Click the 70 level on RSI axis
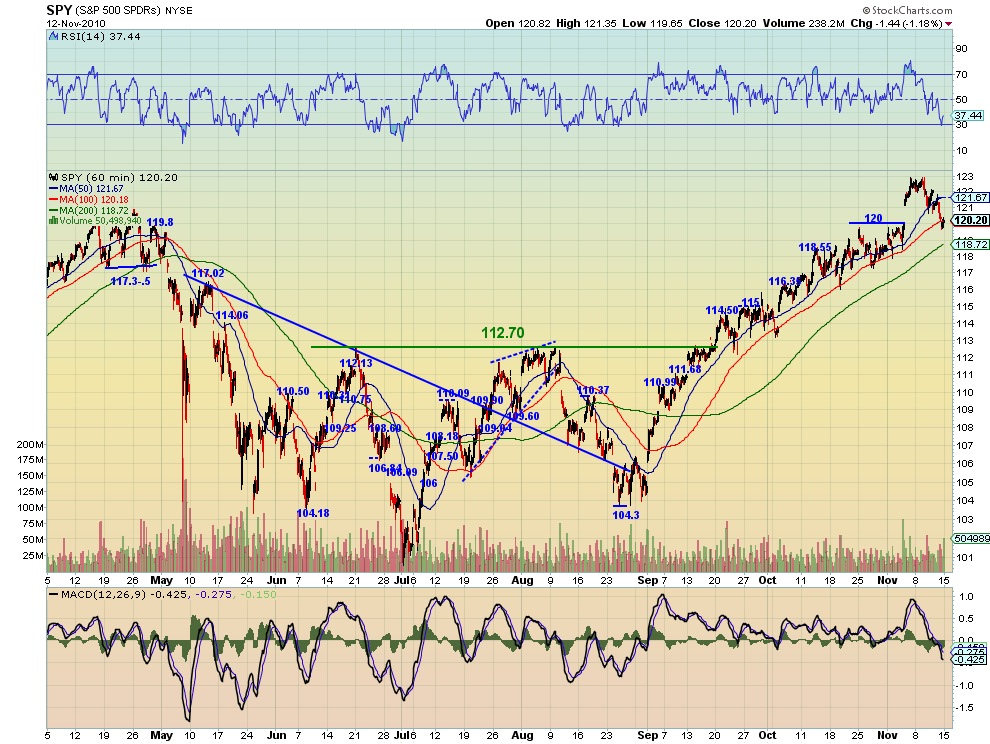The width and height of the screenshot is (990, 744). click(x=961, y=75)
